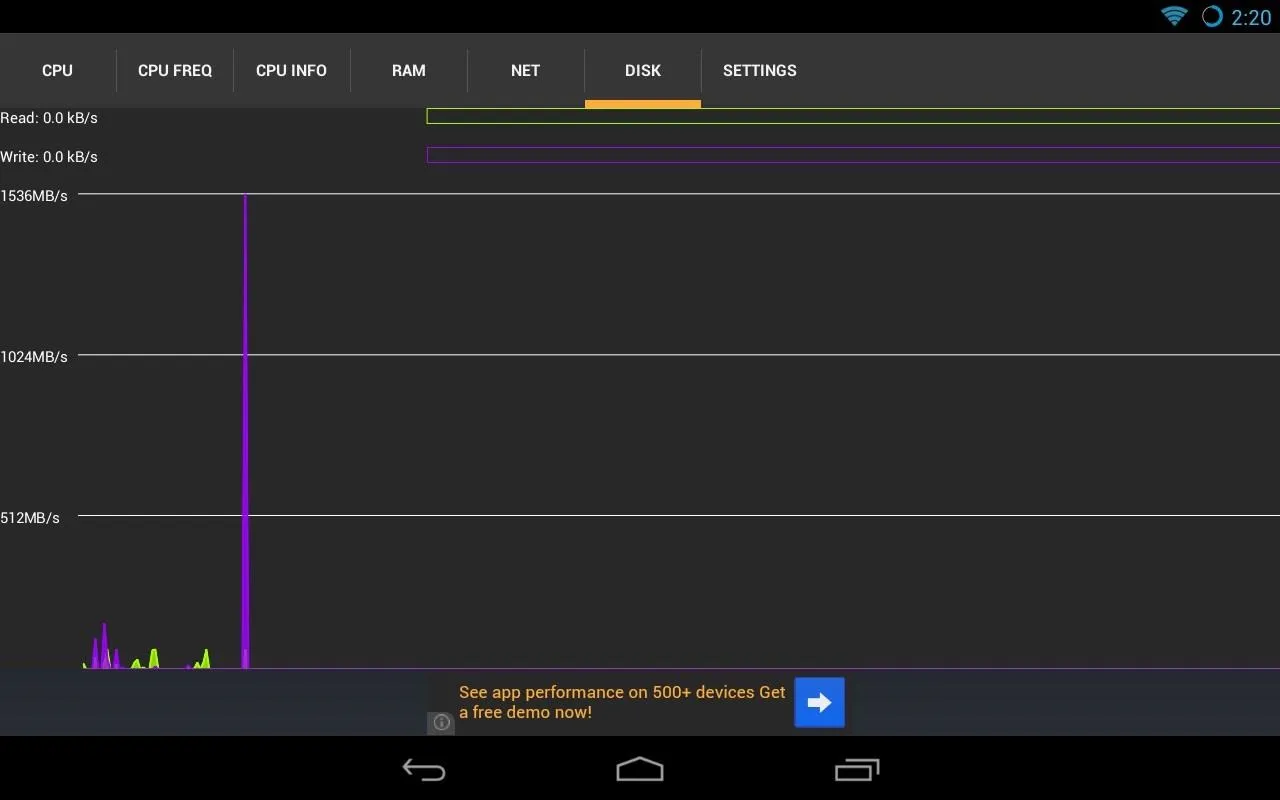The width and height of the screenshot is (1280, 800).
Task: Open the SETTINGS tab
Action: pyautogui.click(x=760, y=70)
